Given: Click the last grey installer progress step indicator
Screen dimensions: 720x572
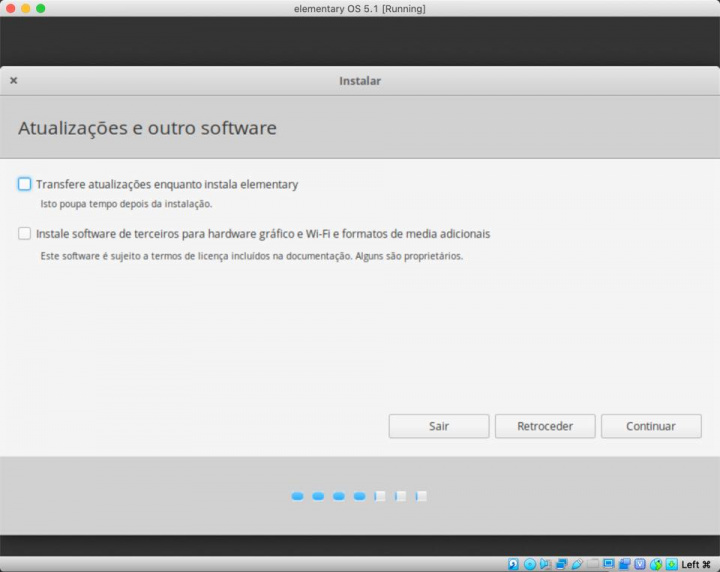Looking at the screenshot, I should pyautogui.click(x=422, y=496).
